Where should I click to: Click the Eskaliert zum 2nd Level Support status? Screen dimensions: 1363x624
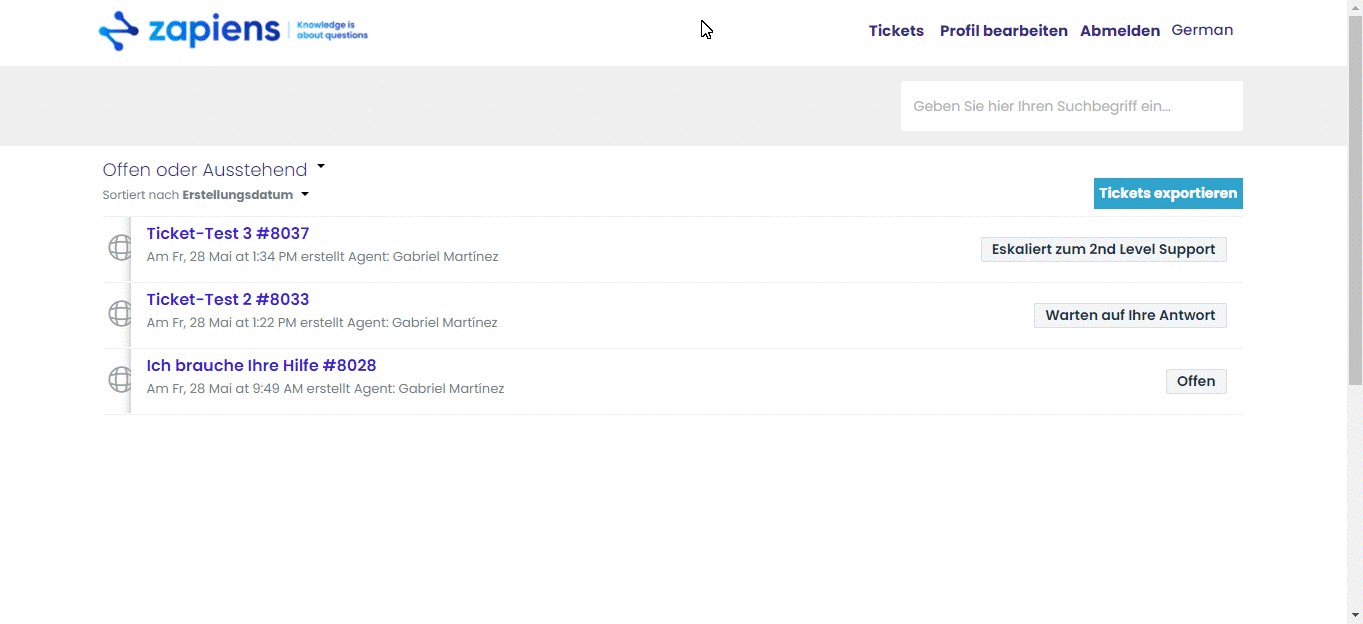[x=1104, y=249]
